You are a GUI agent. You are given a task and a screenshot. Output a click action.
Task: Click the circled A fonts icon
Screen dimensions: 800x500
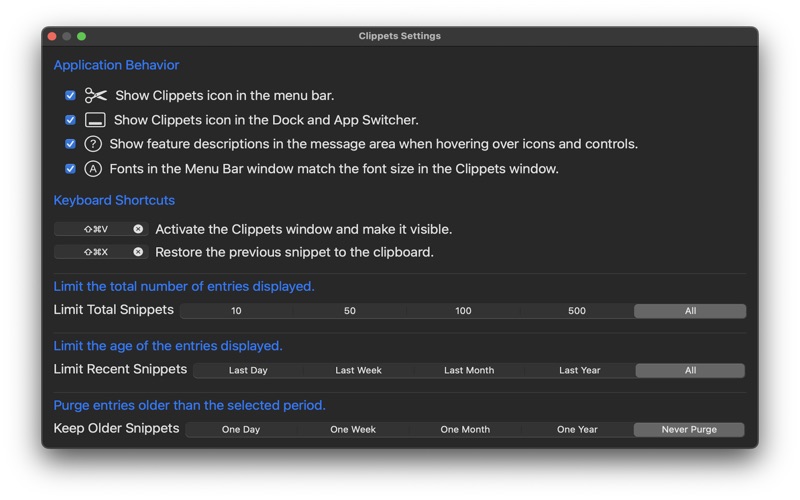click(x=93, y=169)
